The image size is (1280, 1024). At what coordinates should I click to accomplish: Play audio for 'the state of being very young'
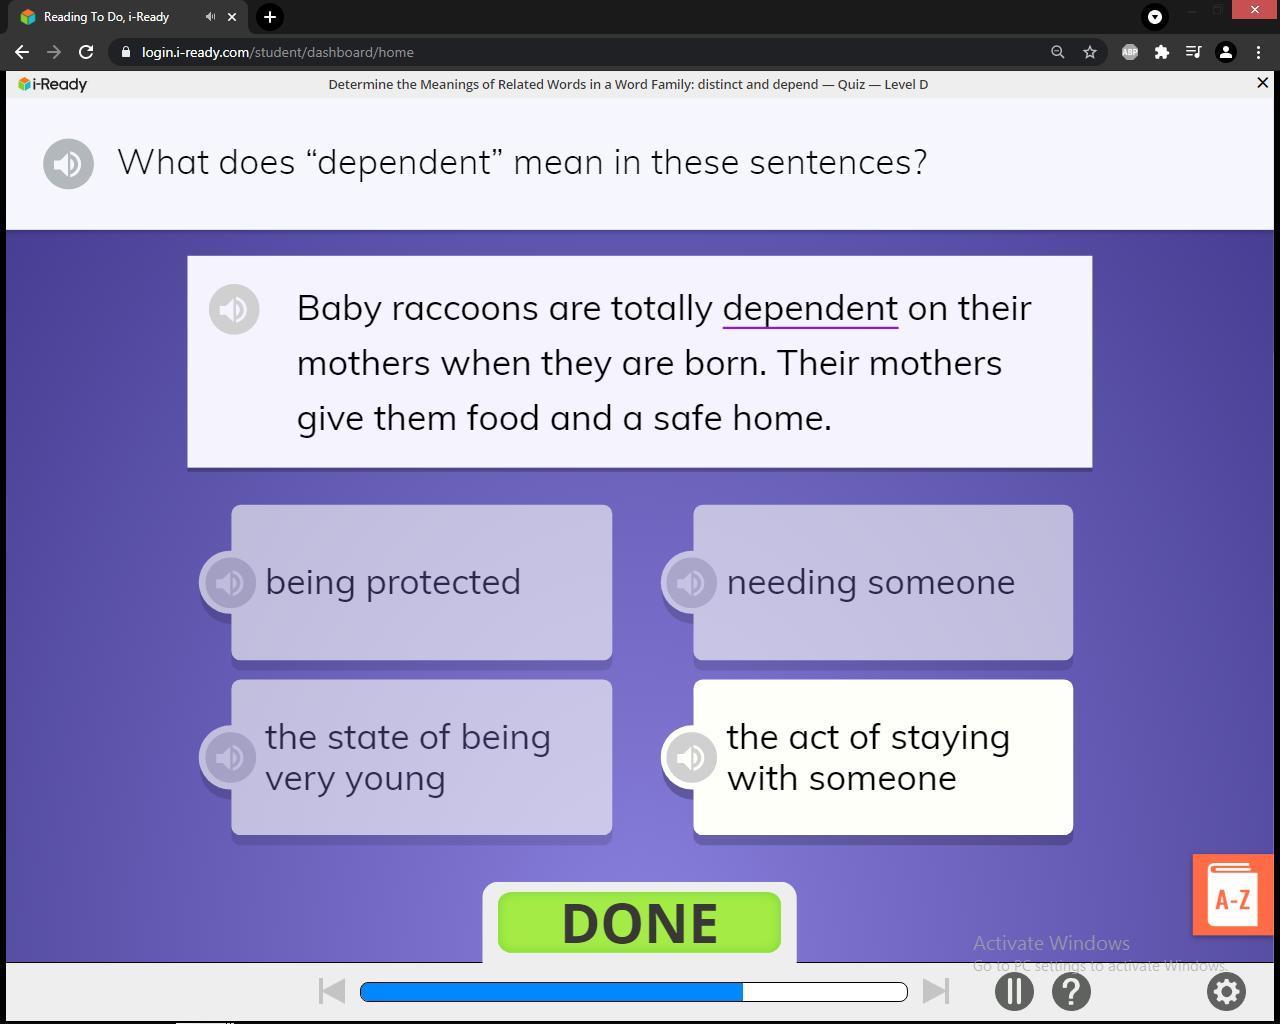click(x=229, y=757)
